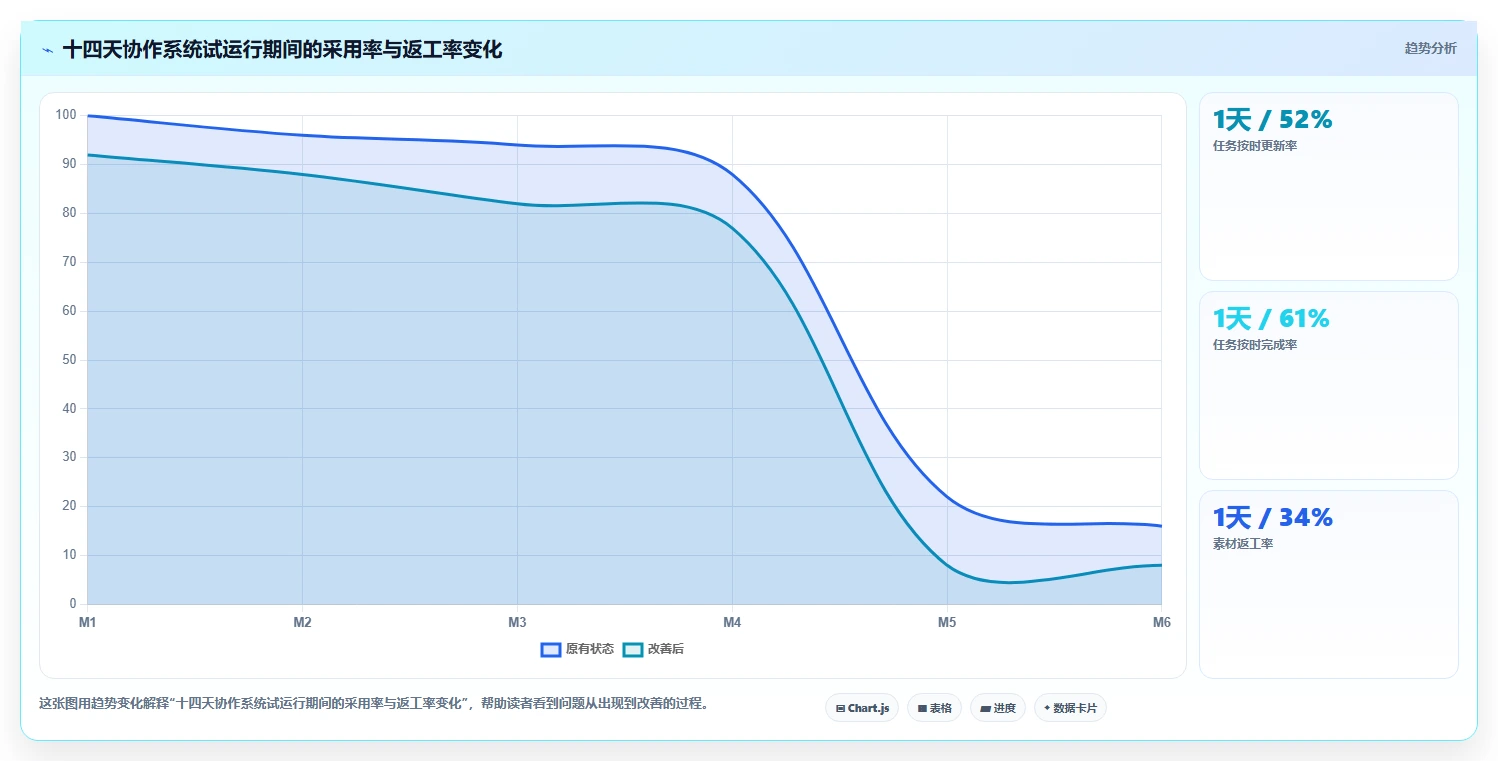Click the 0 y-axis tick label

(73, 604)
